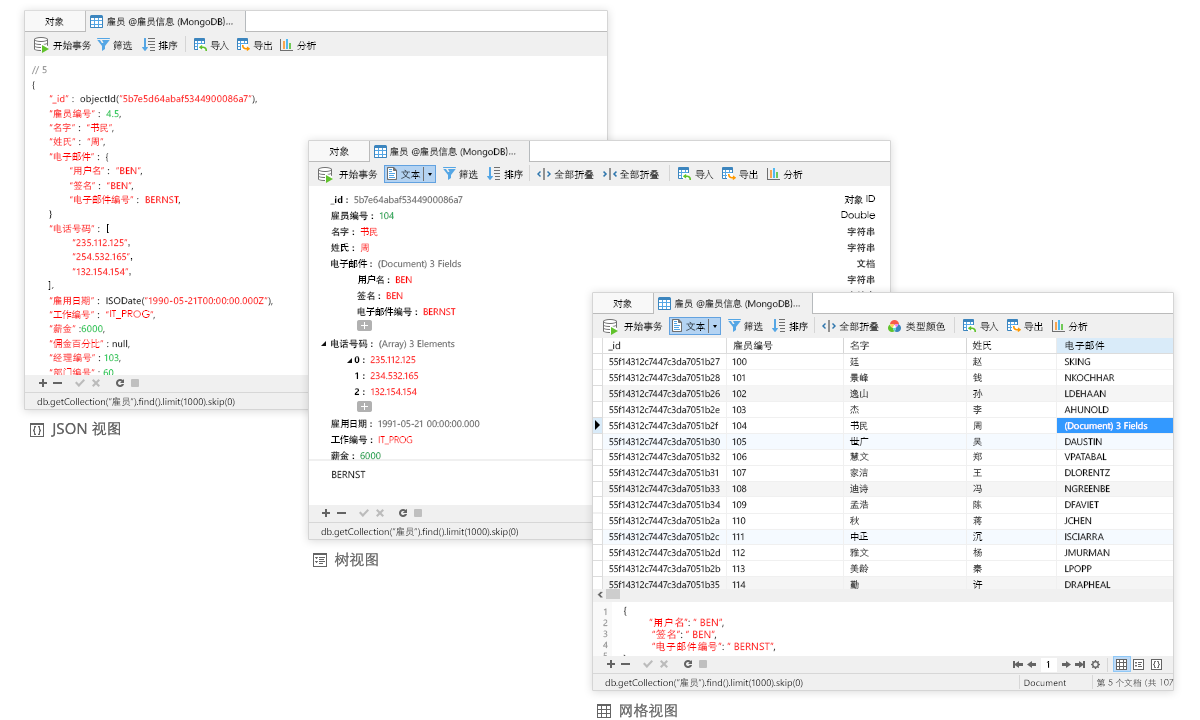The width and height of the screenshot is (1200, 720).
Task: Open 文本 dropdown arrow in grid view toolbar
Action: (x=715, y=326)
